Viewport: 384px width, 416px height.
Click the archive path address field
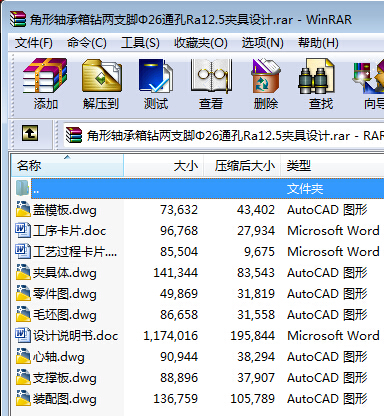pyautogui.click(x=223, y=135)
